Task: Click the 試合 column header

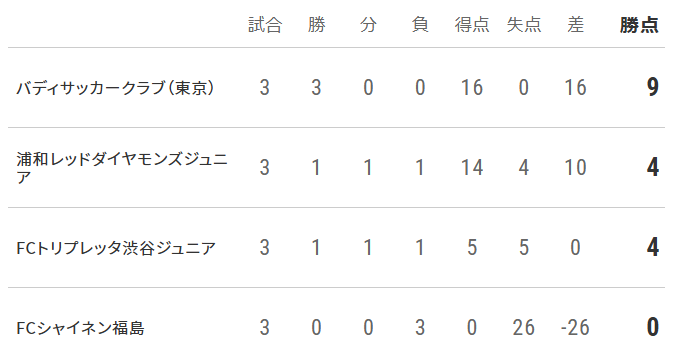Action: click(265, 25)
